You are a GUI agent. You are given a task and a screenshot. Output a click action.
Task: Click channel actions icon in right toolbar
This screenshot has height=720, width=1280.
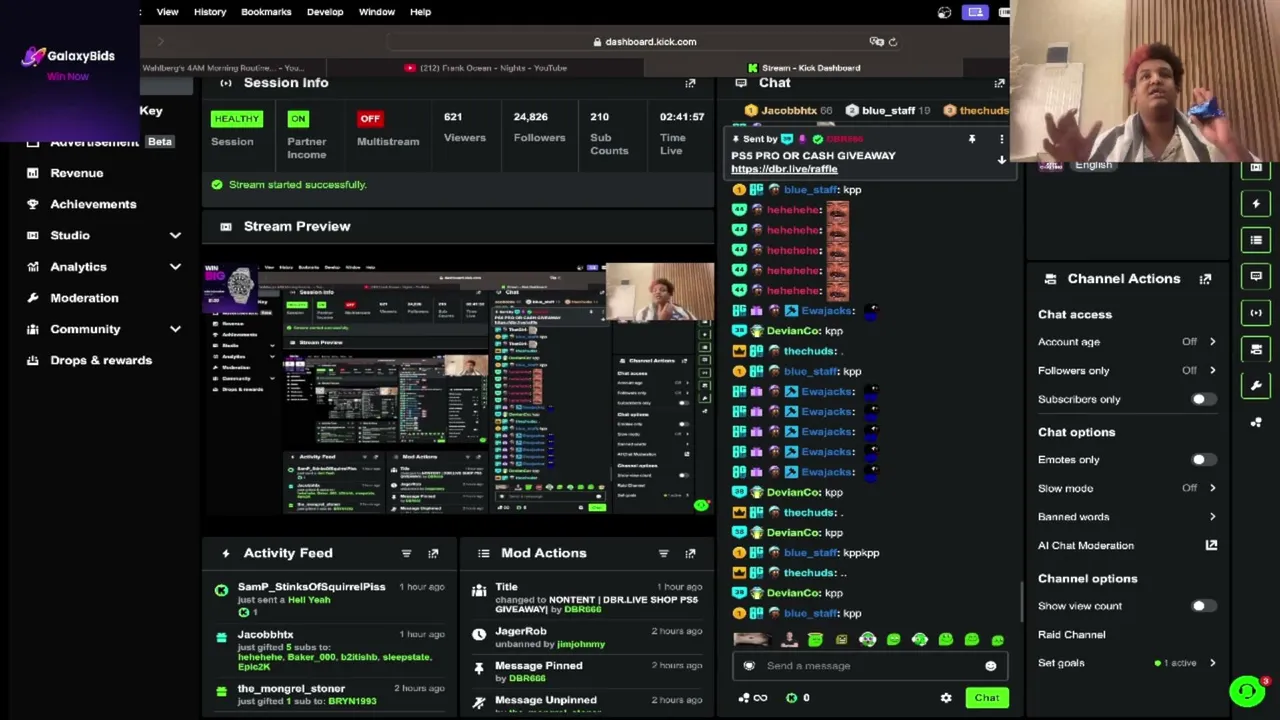[1256, 349]
